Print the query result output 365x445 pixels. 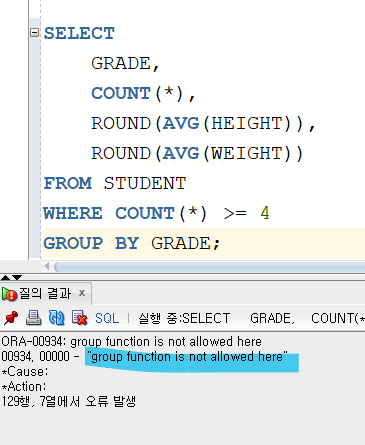34,318
